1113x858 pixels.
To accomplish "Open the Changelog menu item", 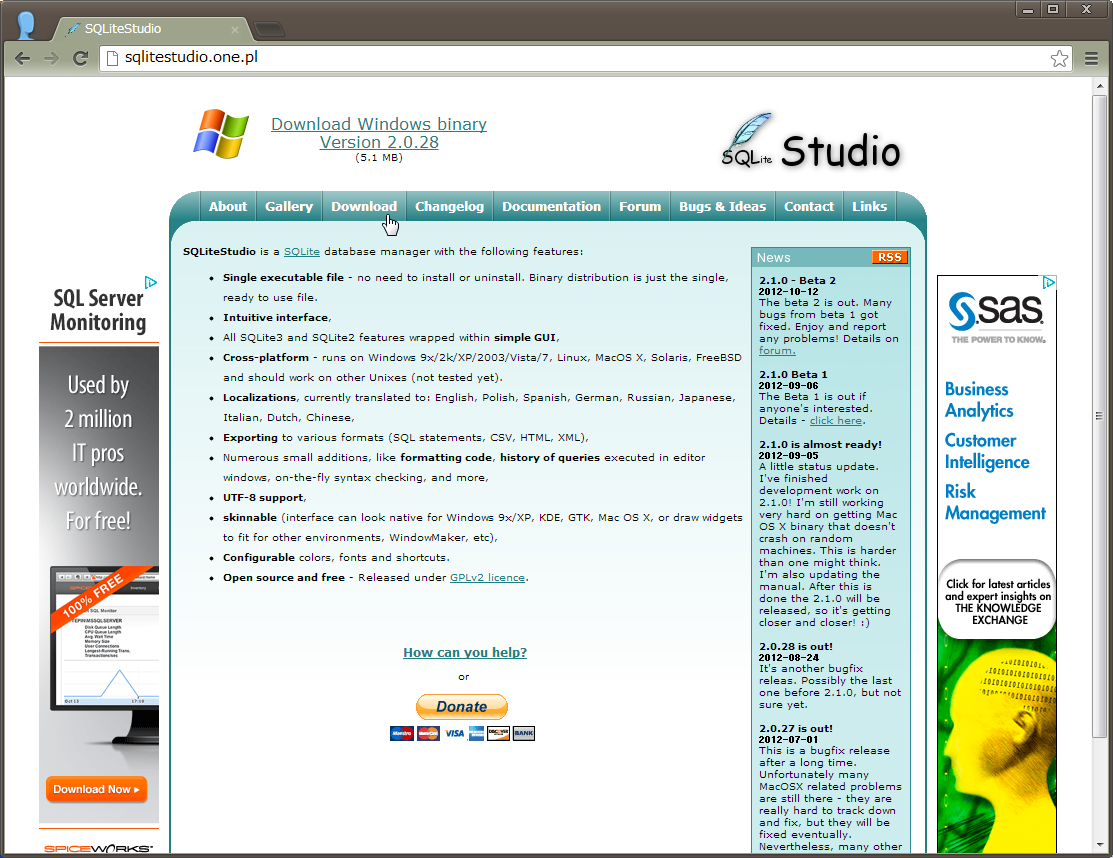I will click(449, 207).
